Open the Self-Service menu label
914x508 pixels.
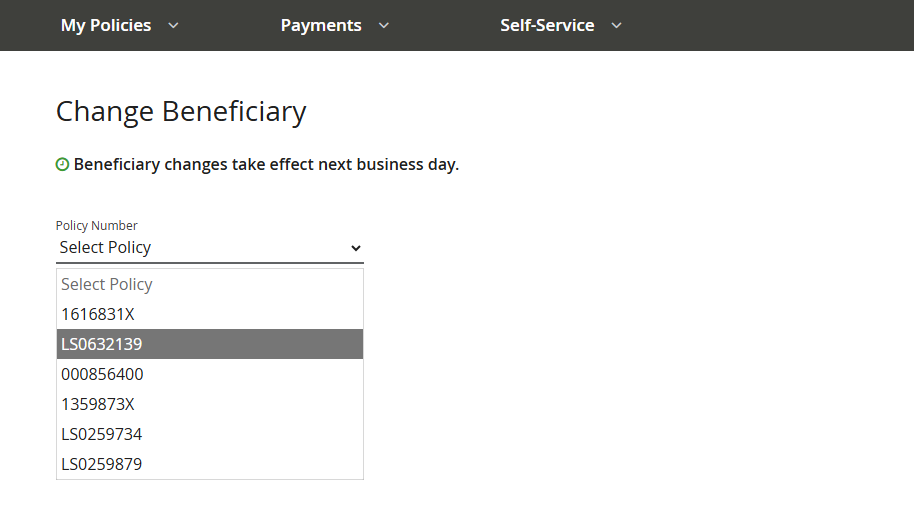coord(547,26)
